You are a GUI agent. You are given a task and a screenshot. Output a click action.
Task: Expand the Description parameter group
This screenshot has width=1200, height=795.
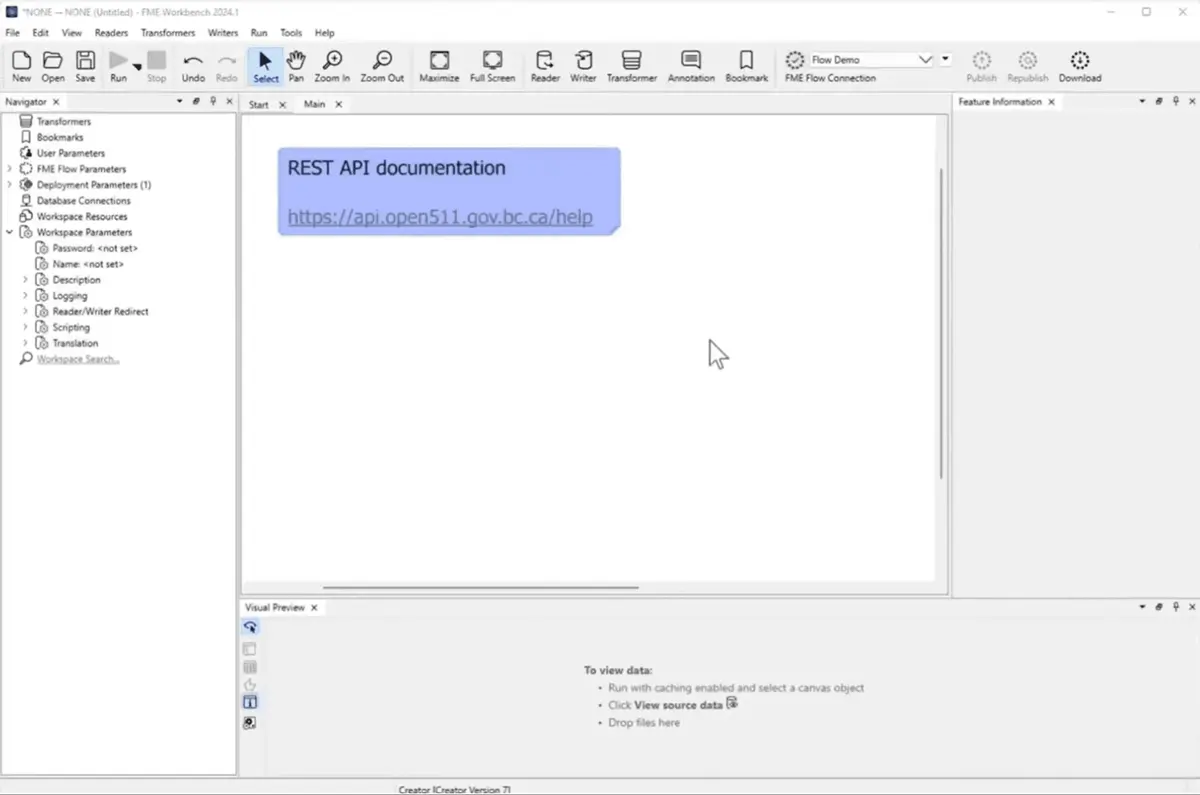(x=26, y=280)
